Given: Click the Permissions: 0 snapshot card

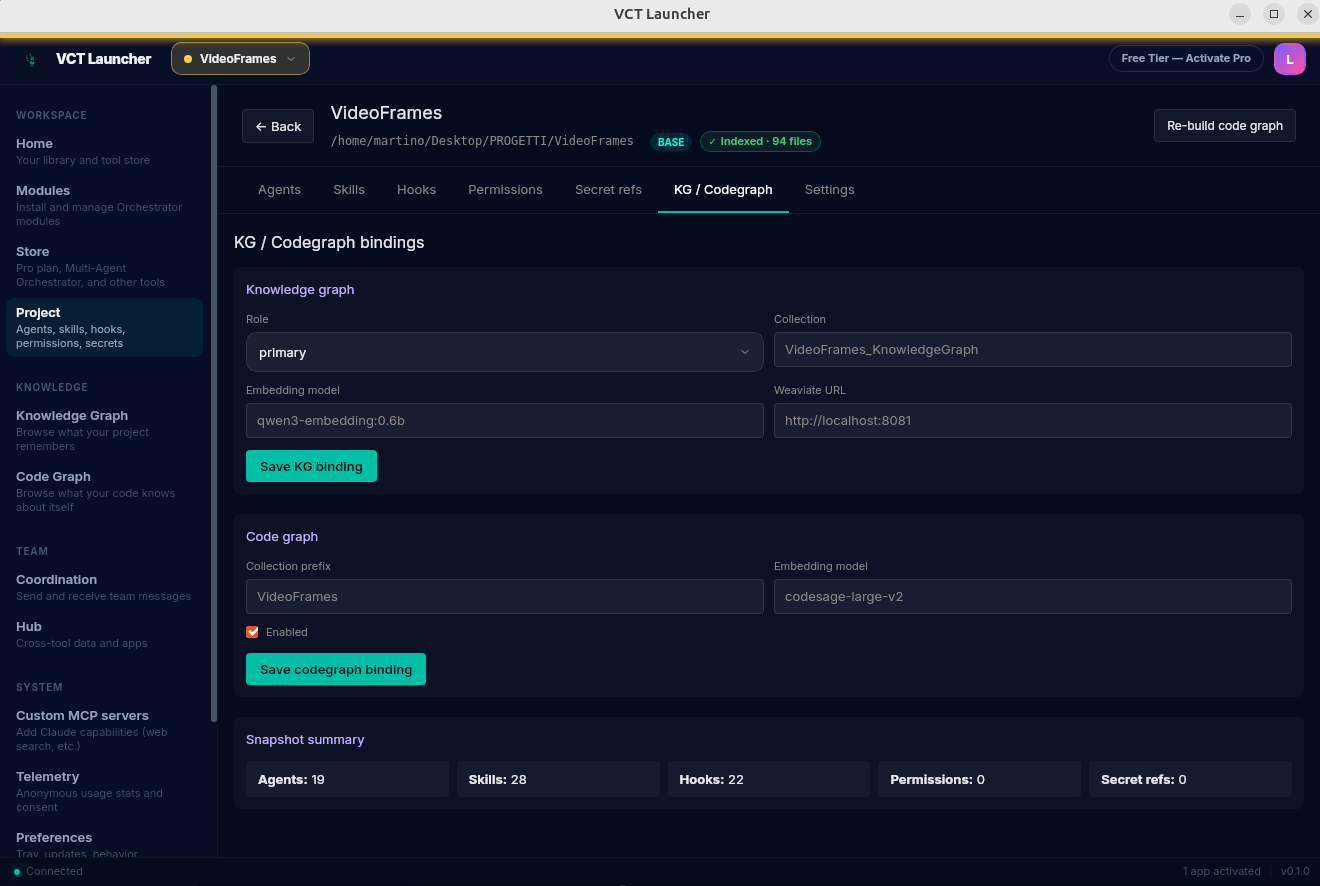Looking at the screenshot, I should [x=979, y=779].
